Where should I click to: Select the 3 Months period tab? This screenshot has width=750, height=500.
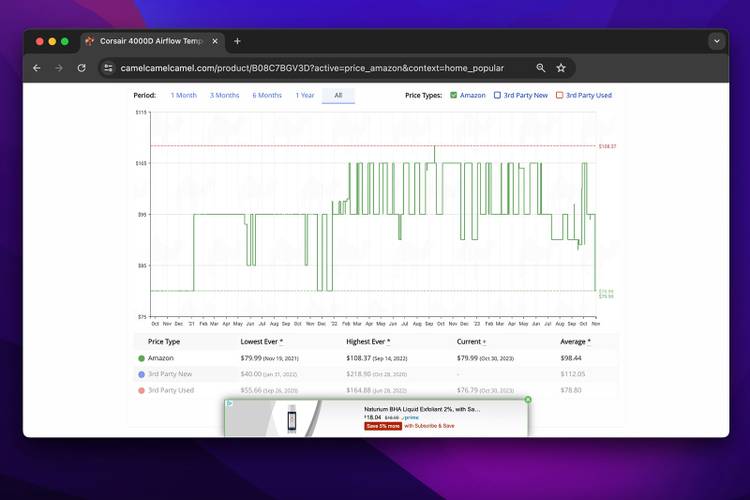[224, 96]
